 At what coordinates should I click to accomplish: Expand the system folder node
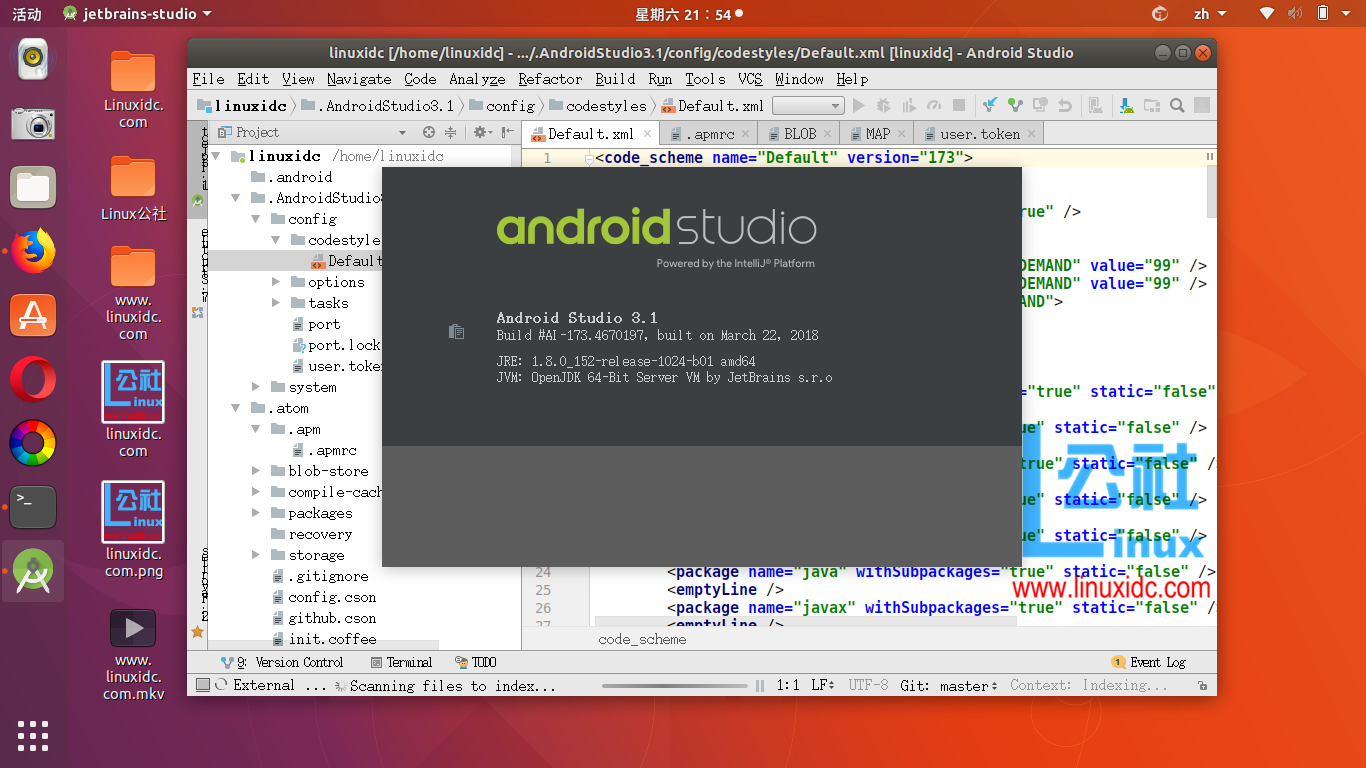pos(256,387)
